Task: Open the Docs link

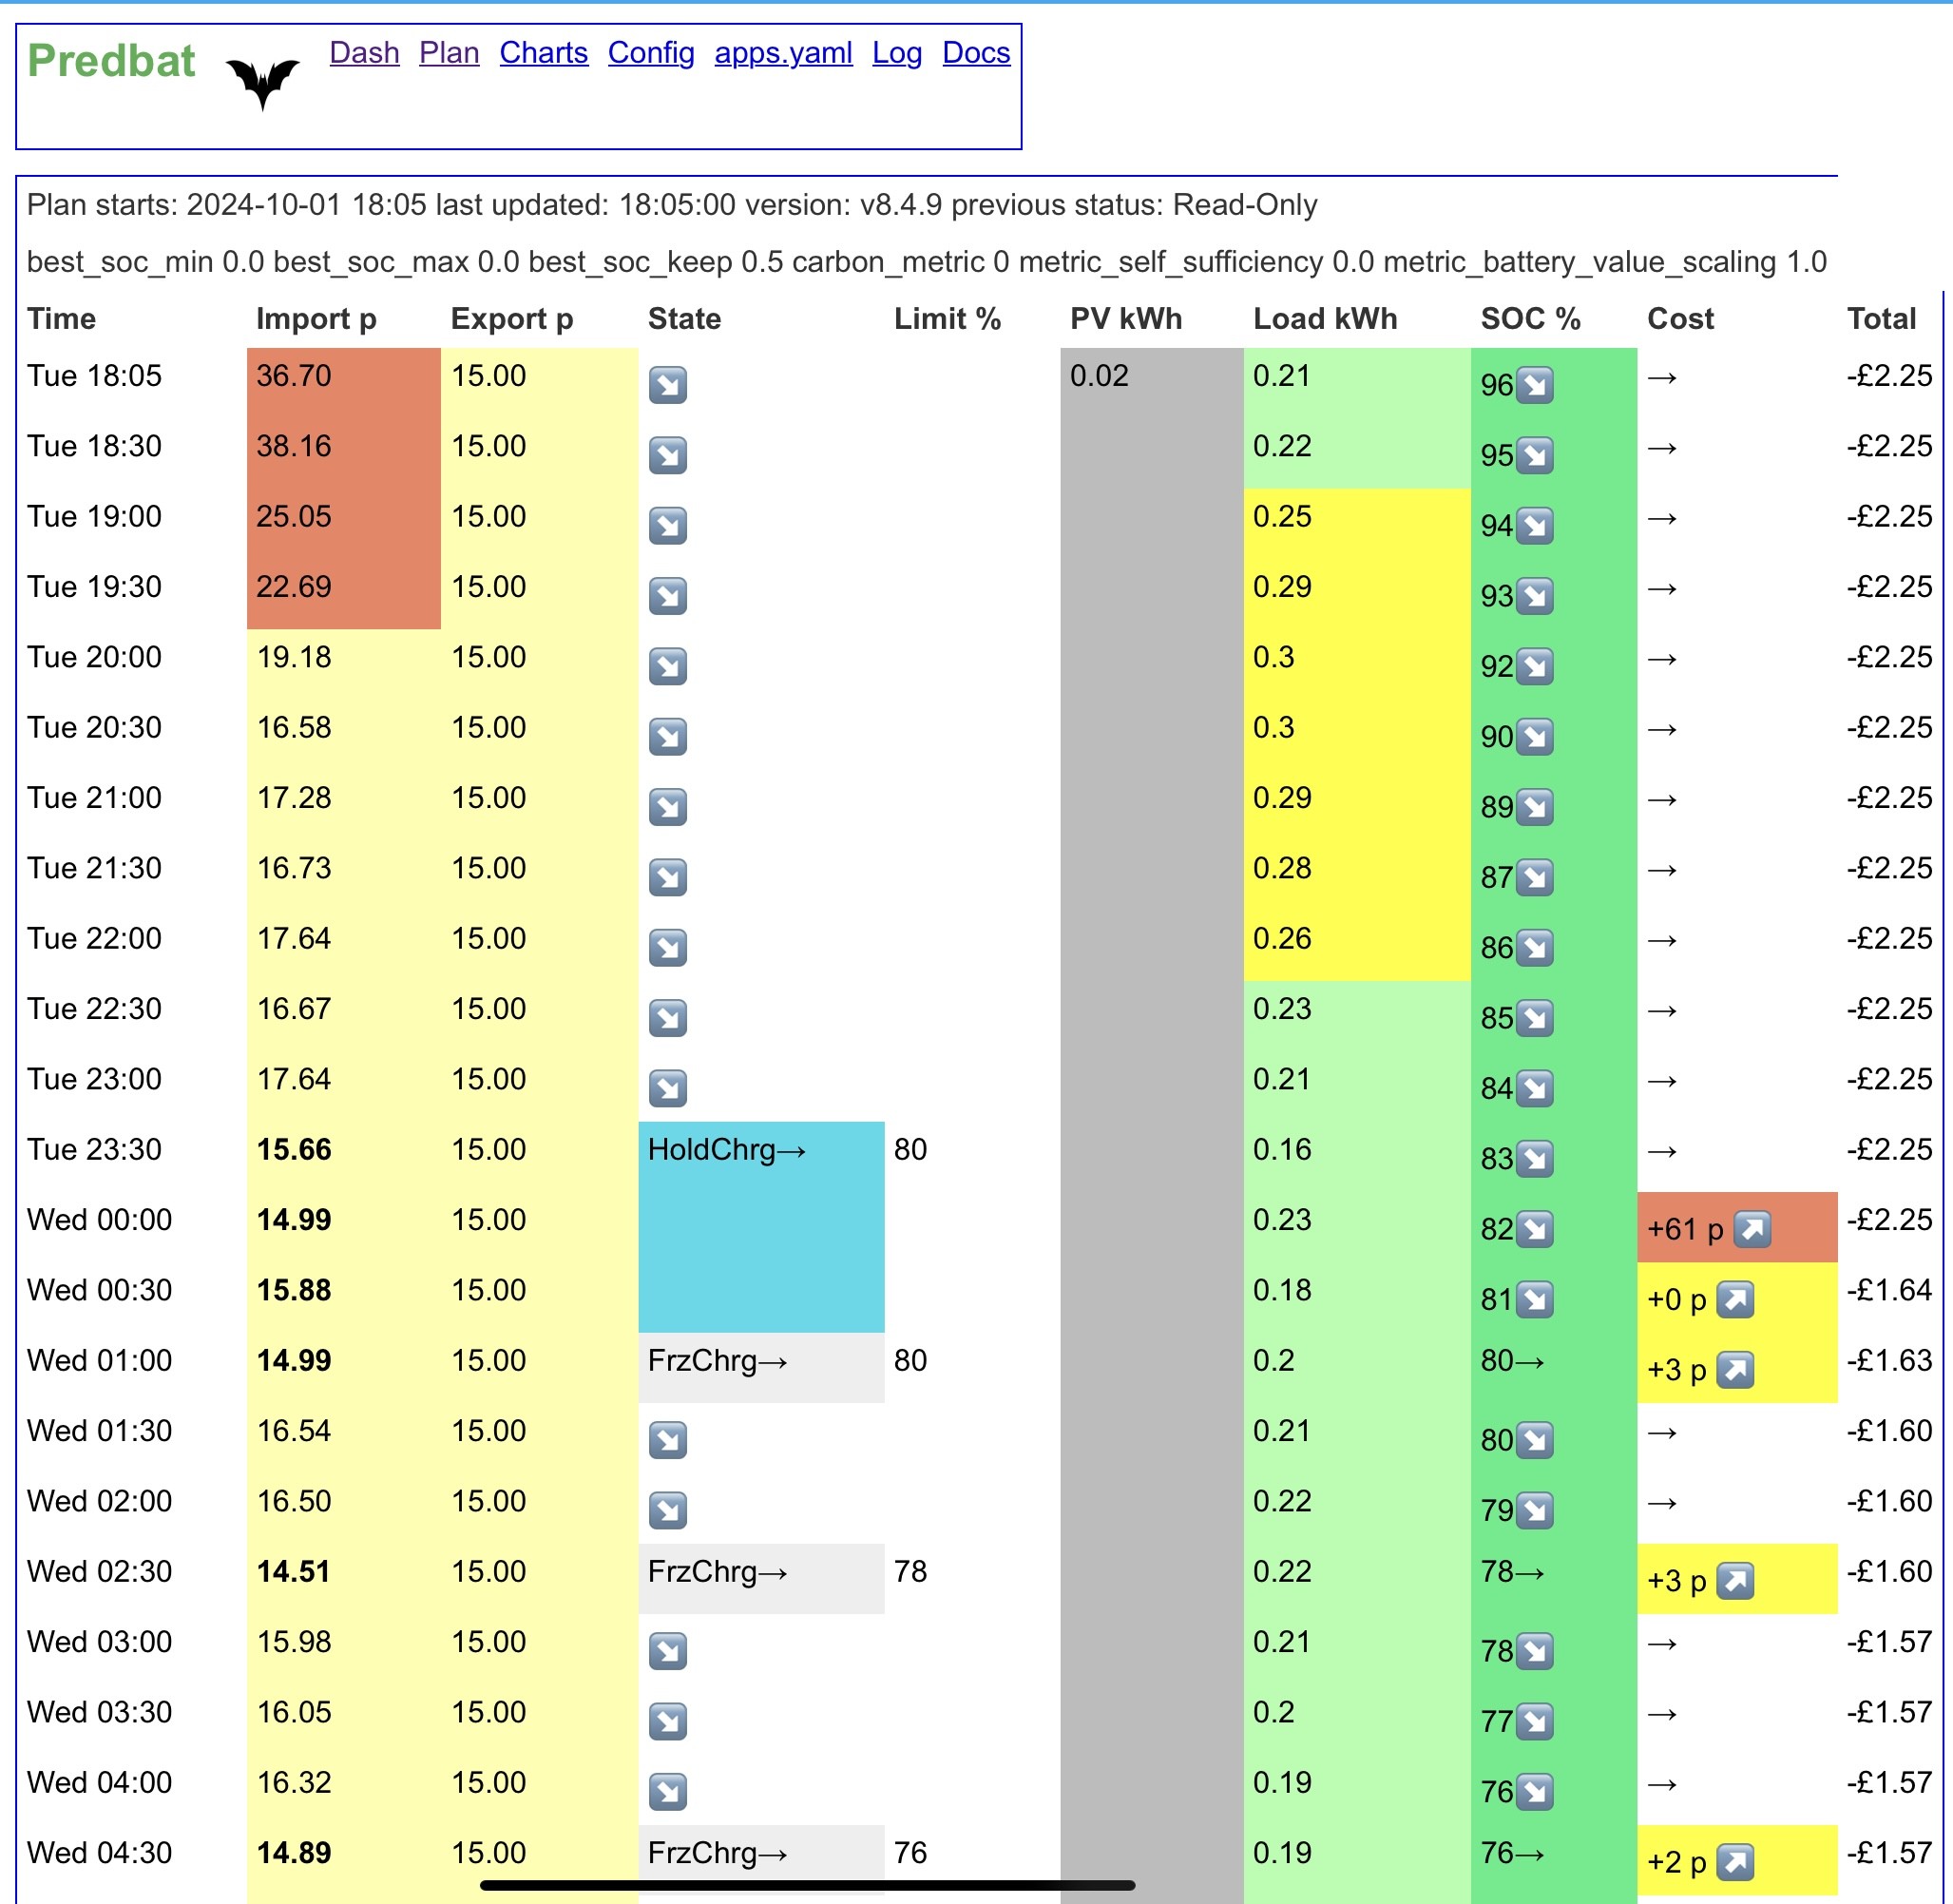Action: point(976,52)
